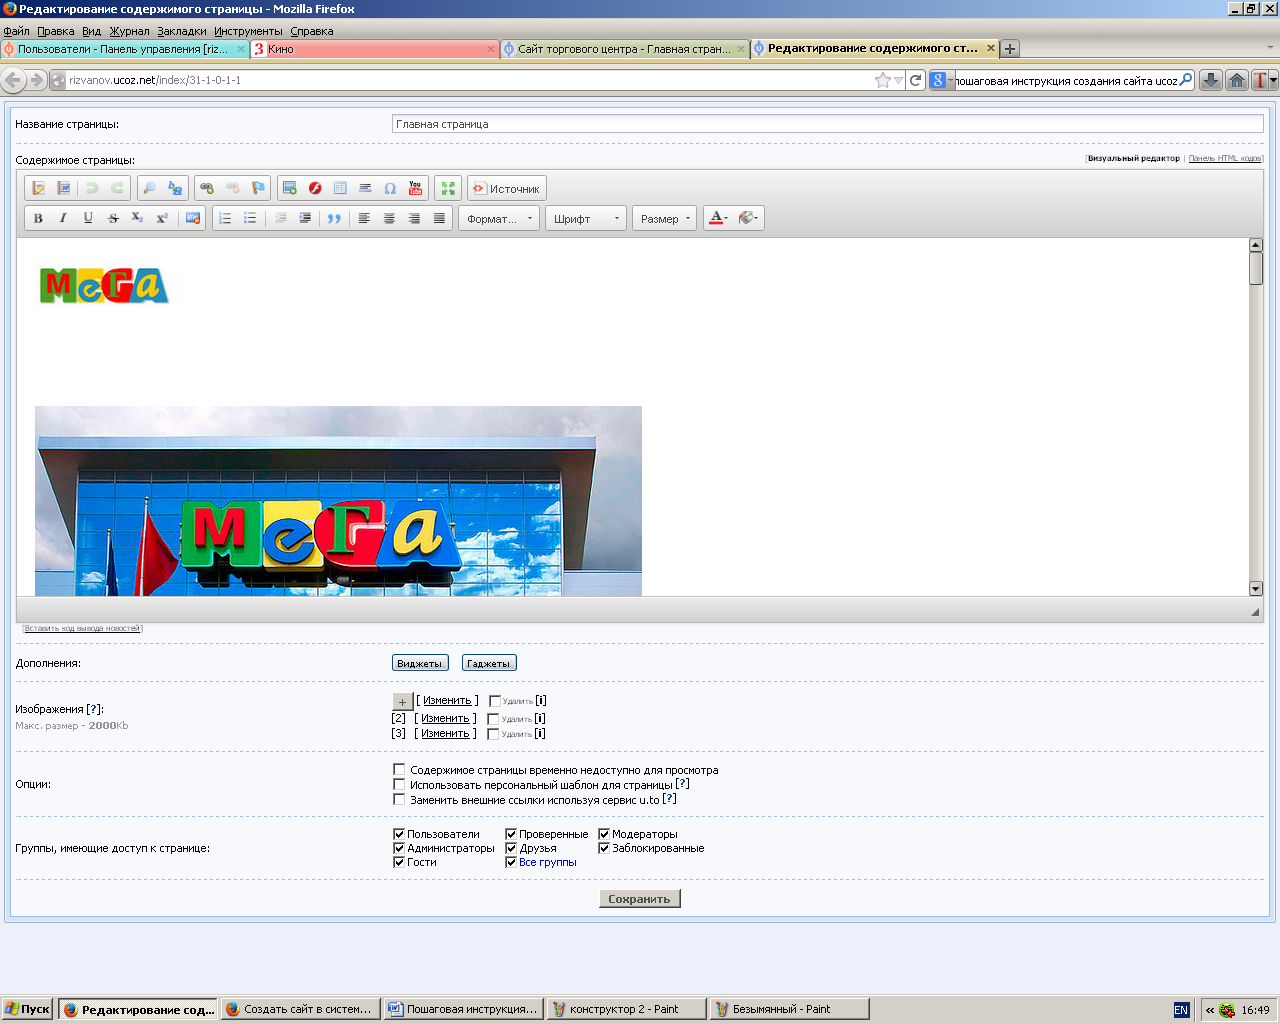1280x1024 pixels.
Task: Toggle italic formatting
Action: click(63, 218)
